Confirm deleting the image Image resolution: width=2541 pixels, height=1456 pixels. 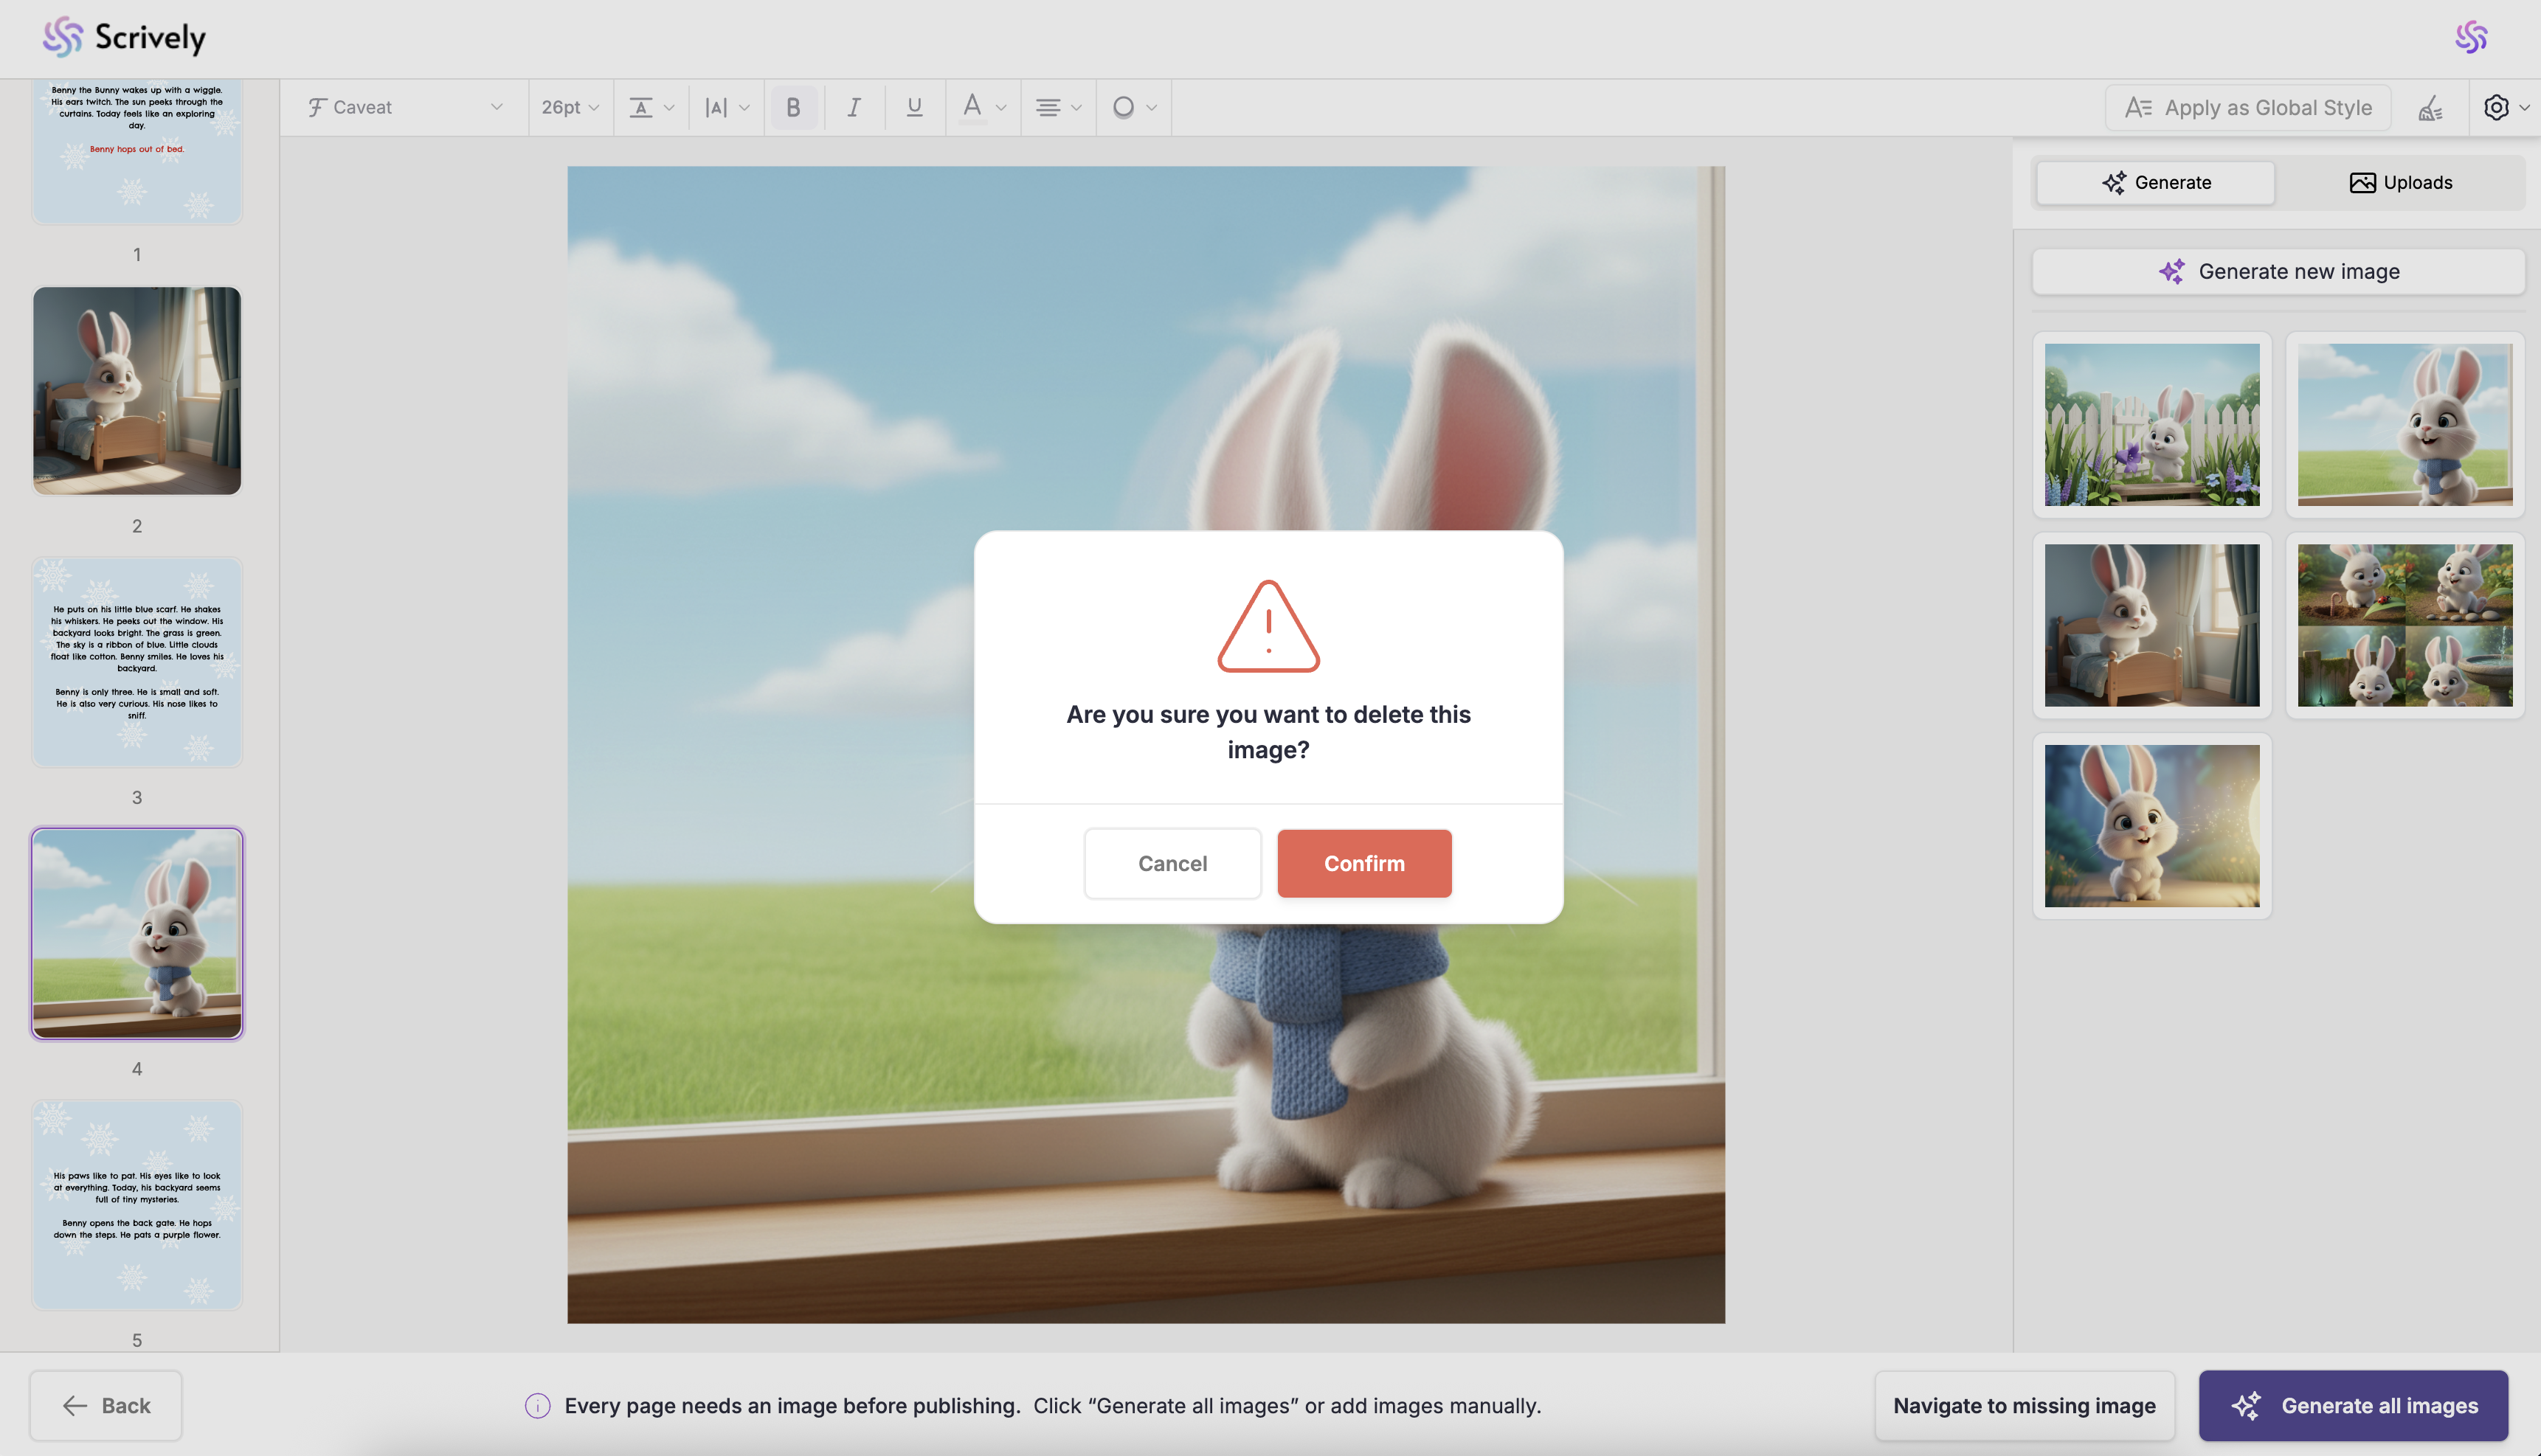[1364, 863]
